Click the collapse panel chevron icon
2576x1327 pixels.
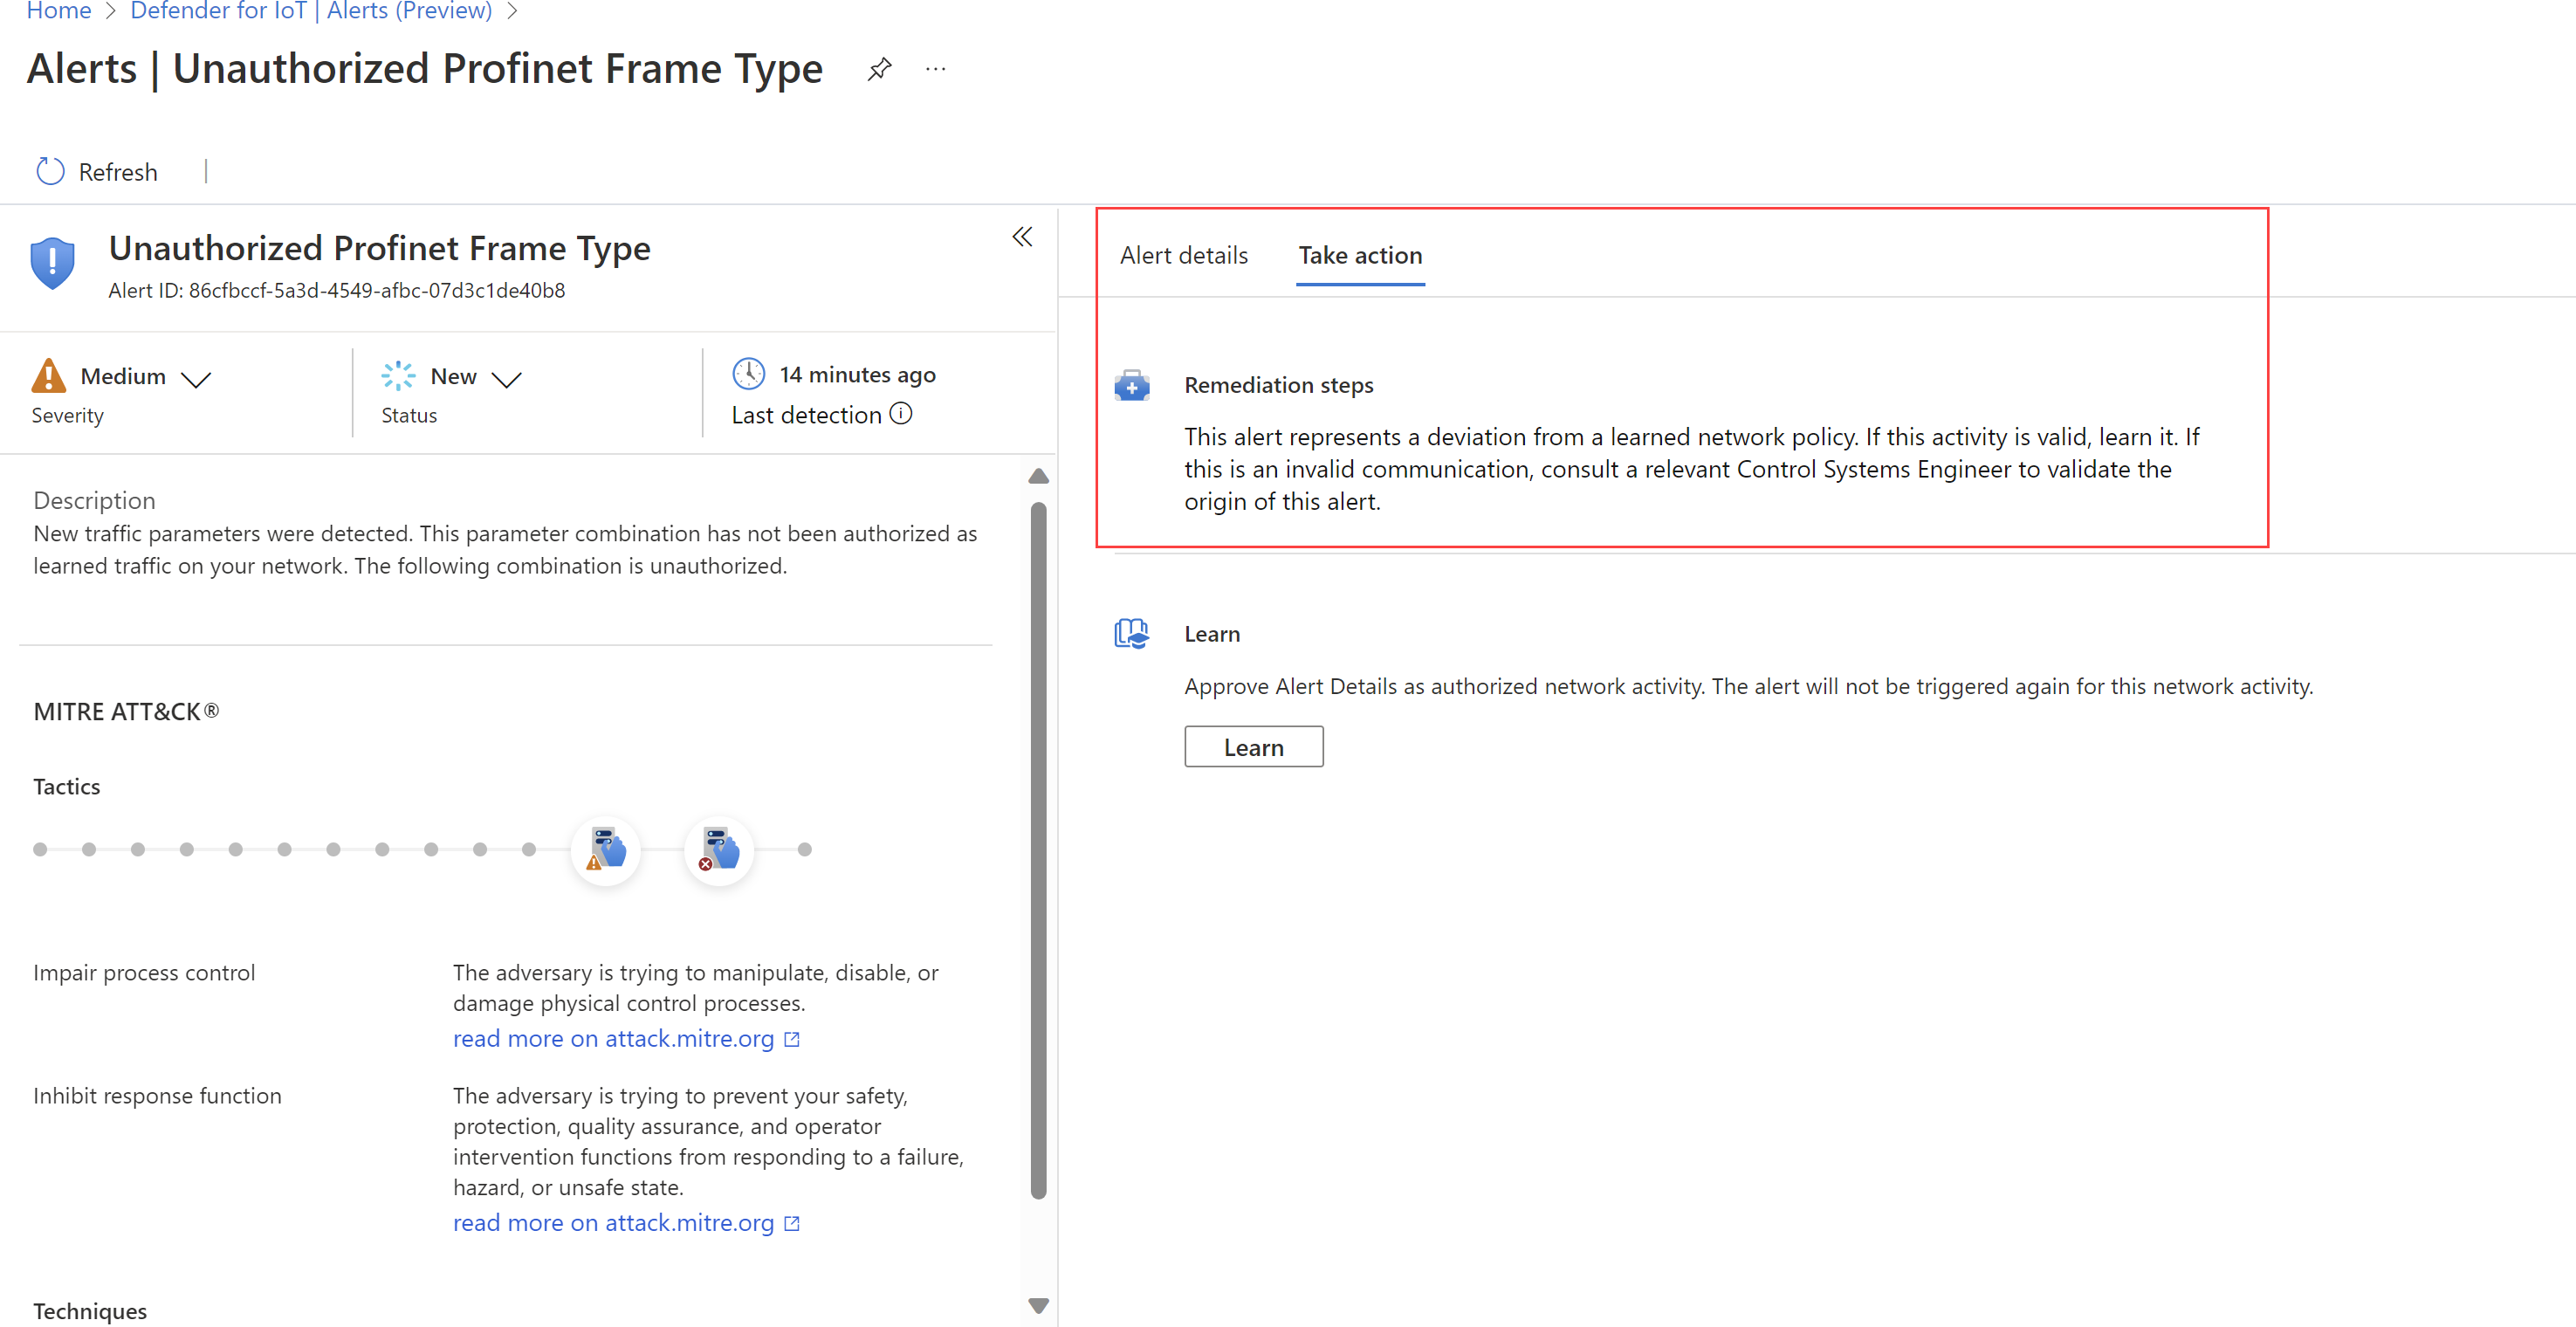[x=1023, y=237]
